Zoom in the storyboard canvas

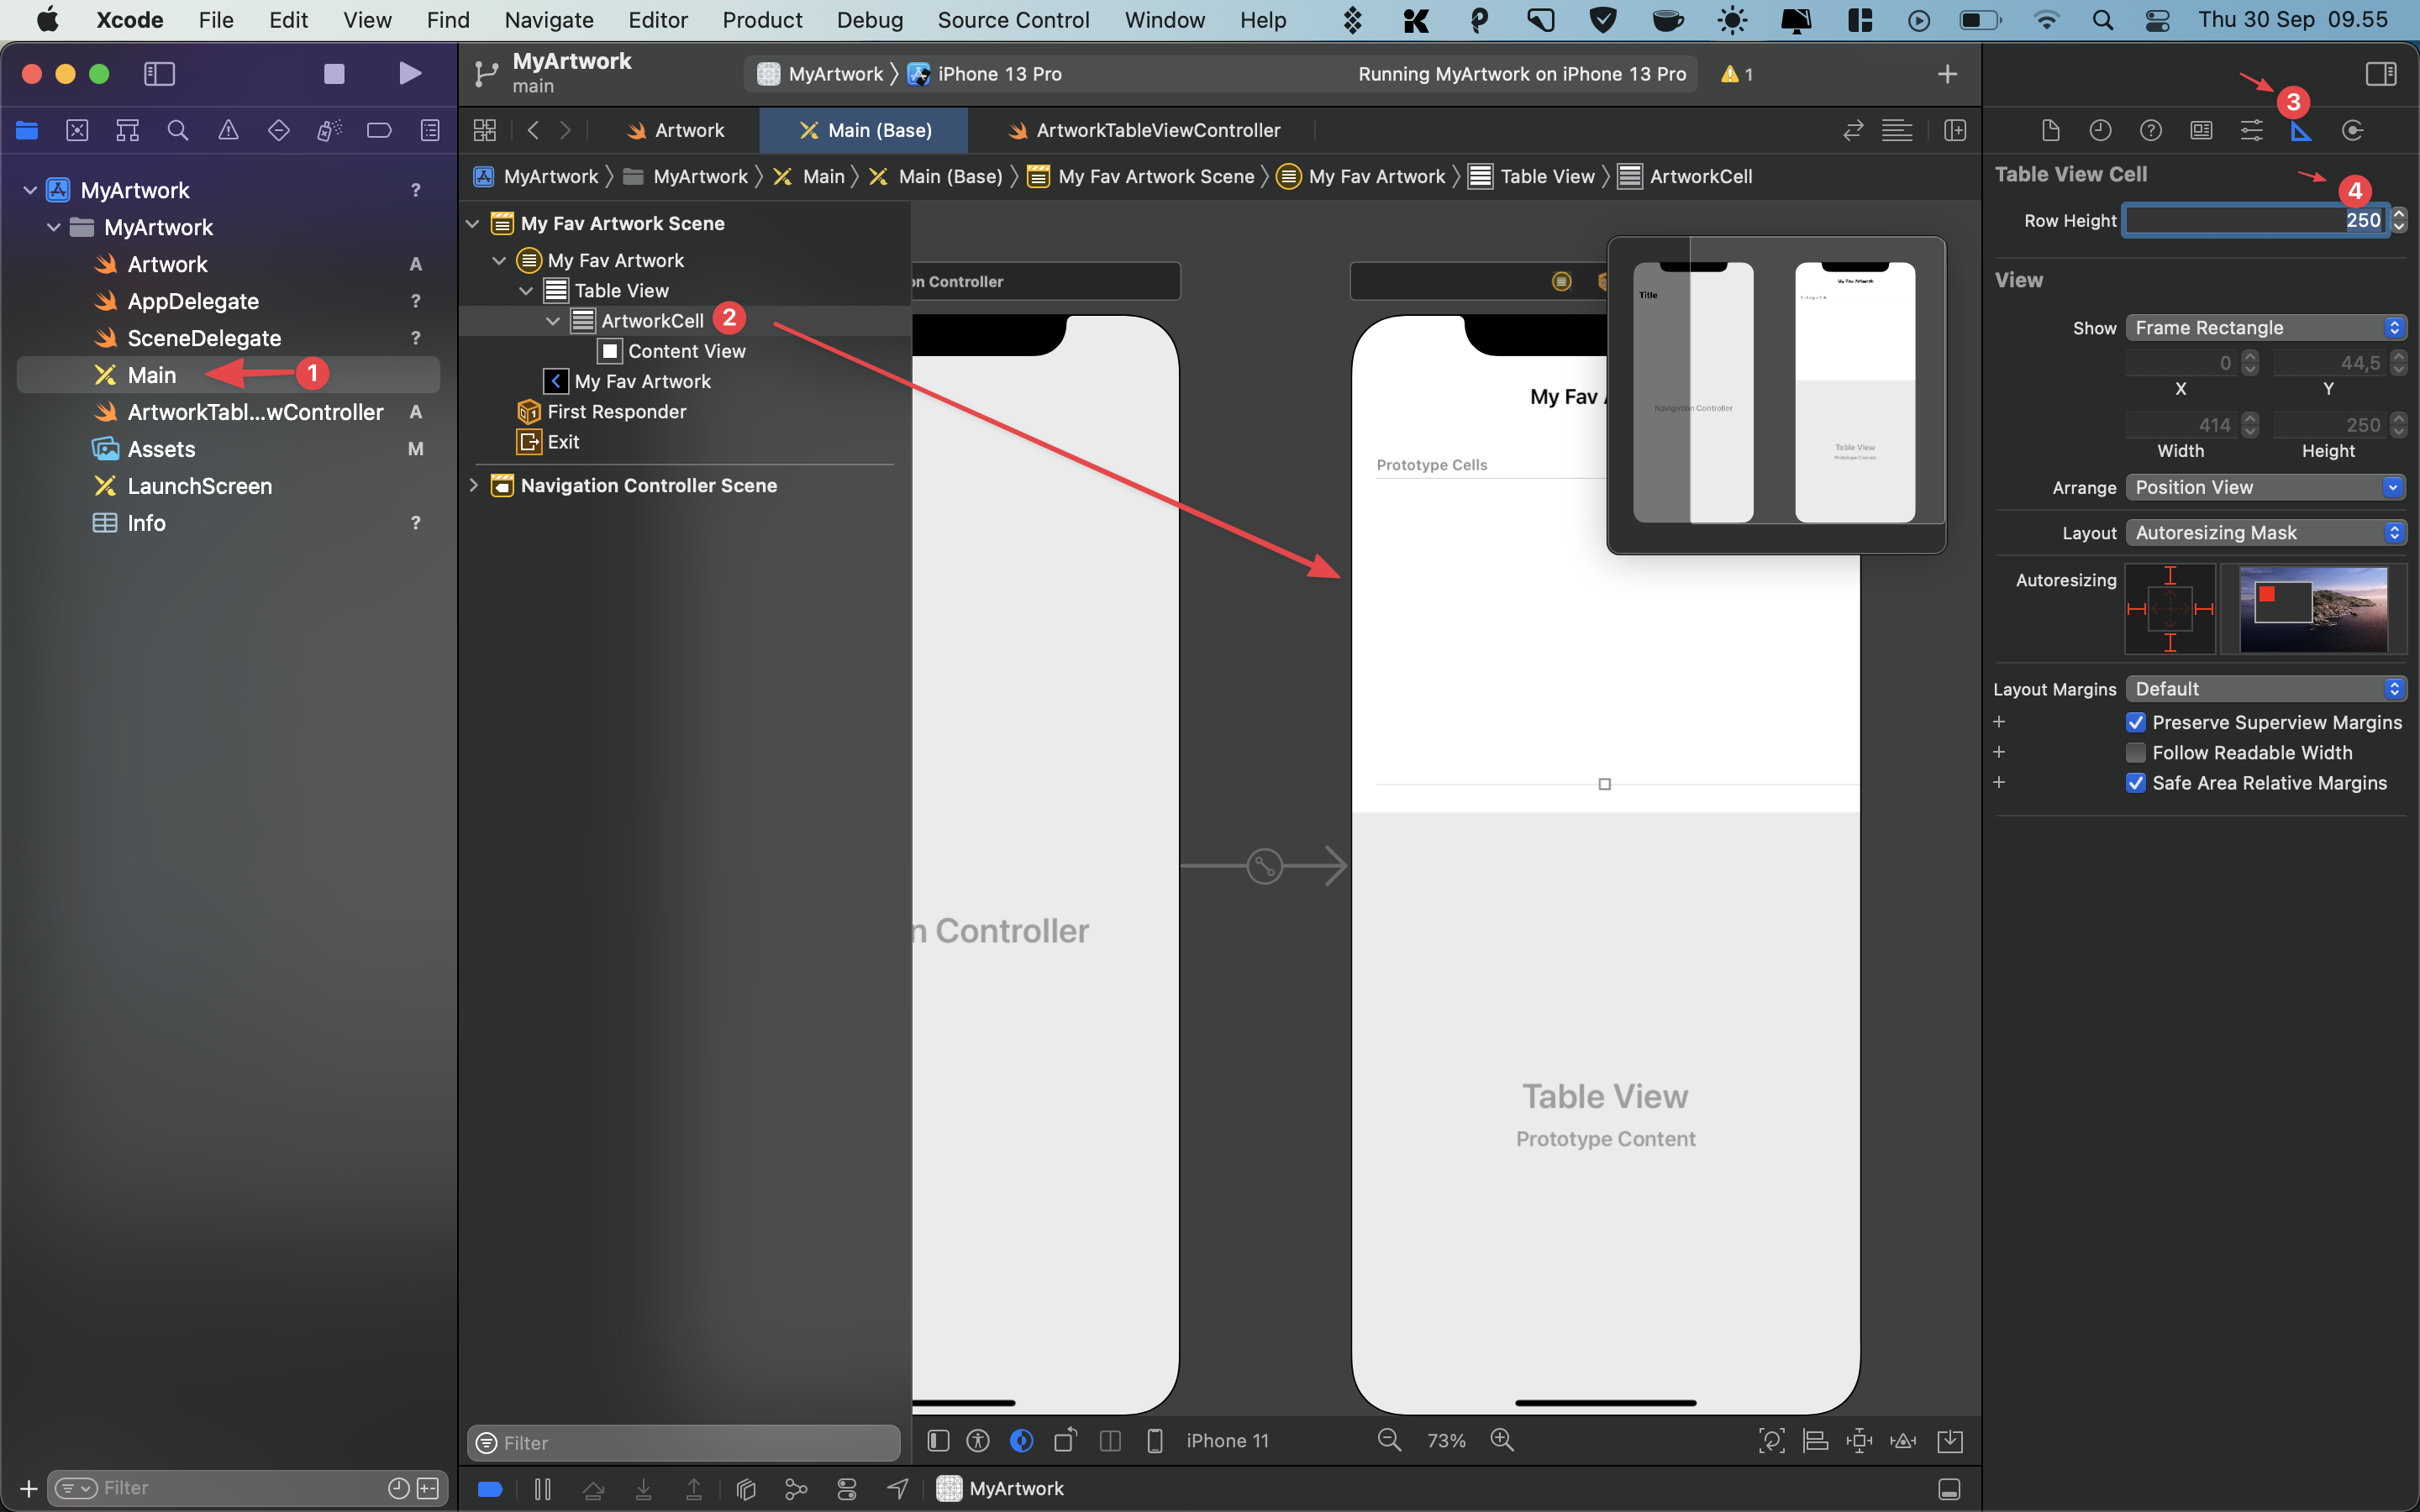coord(1502,1440)
